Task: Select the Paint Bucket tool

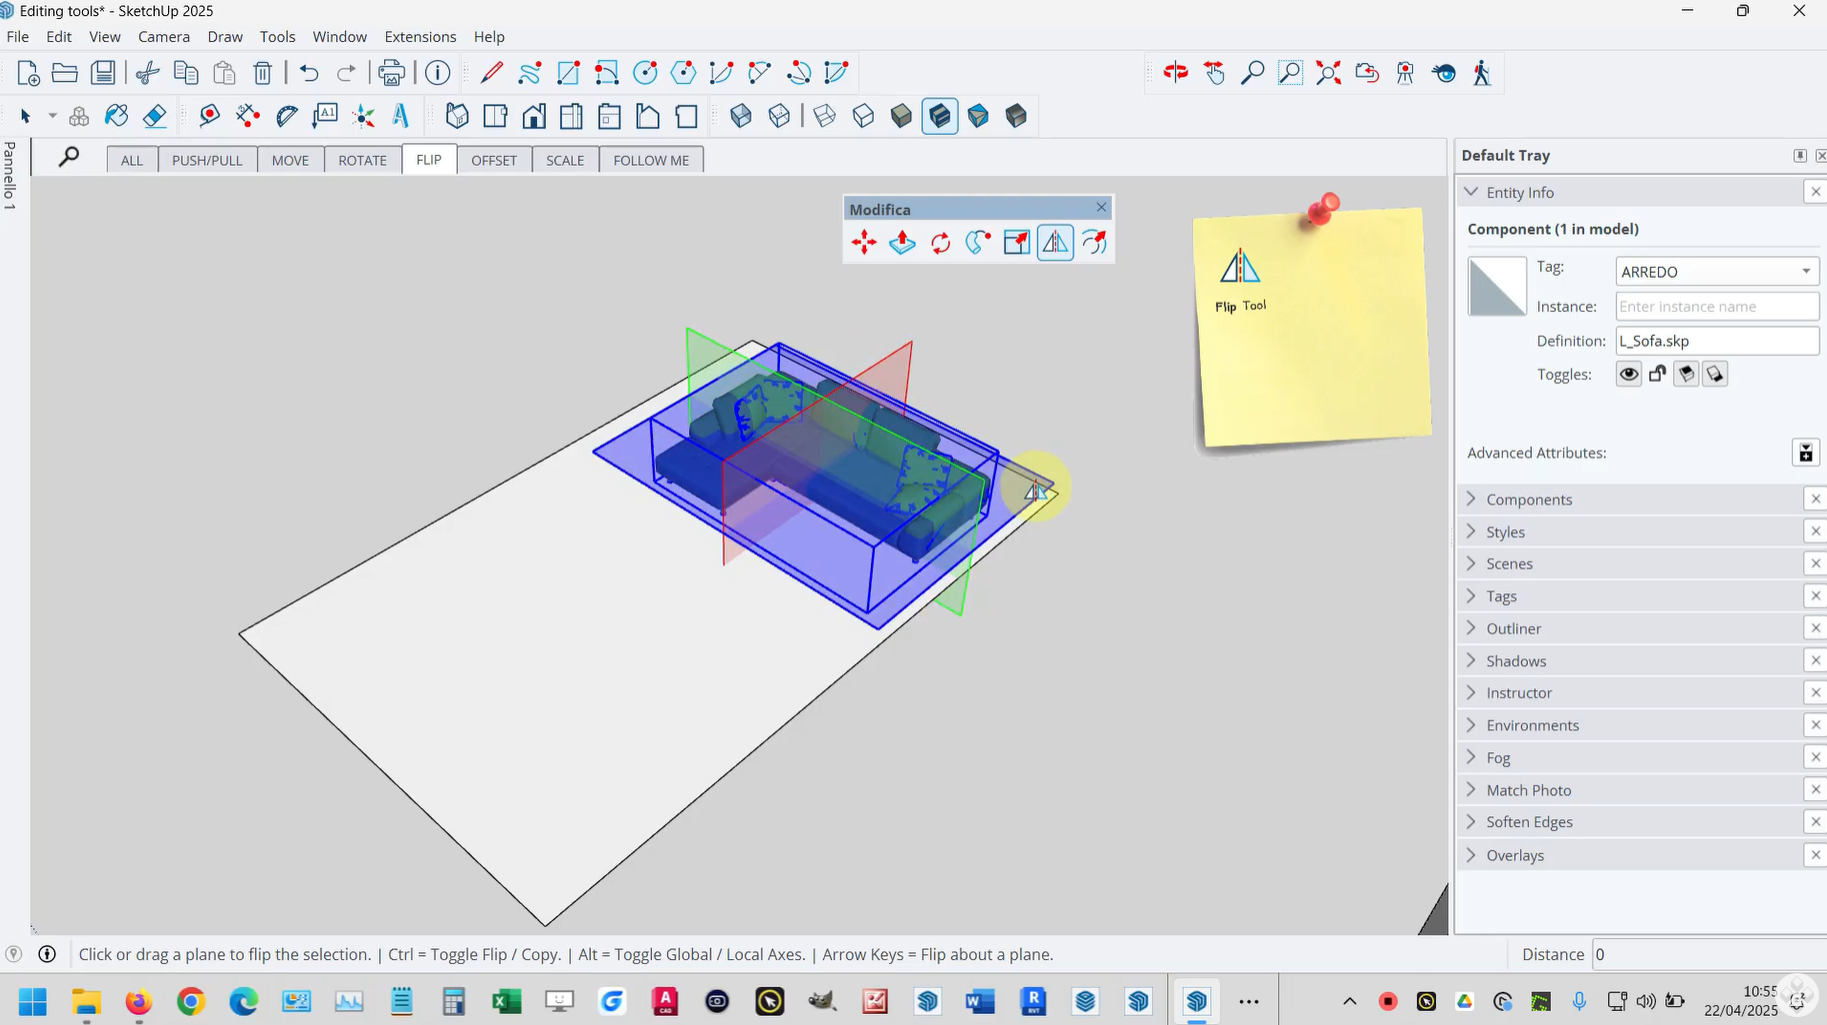Action: (117, 116)
